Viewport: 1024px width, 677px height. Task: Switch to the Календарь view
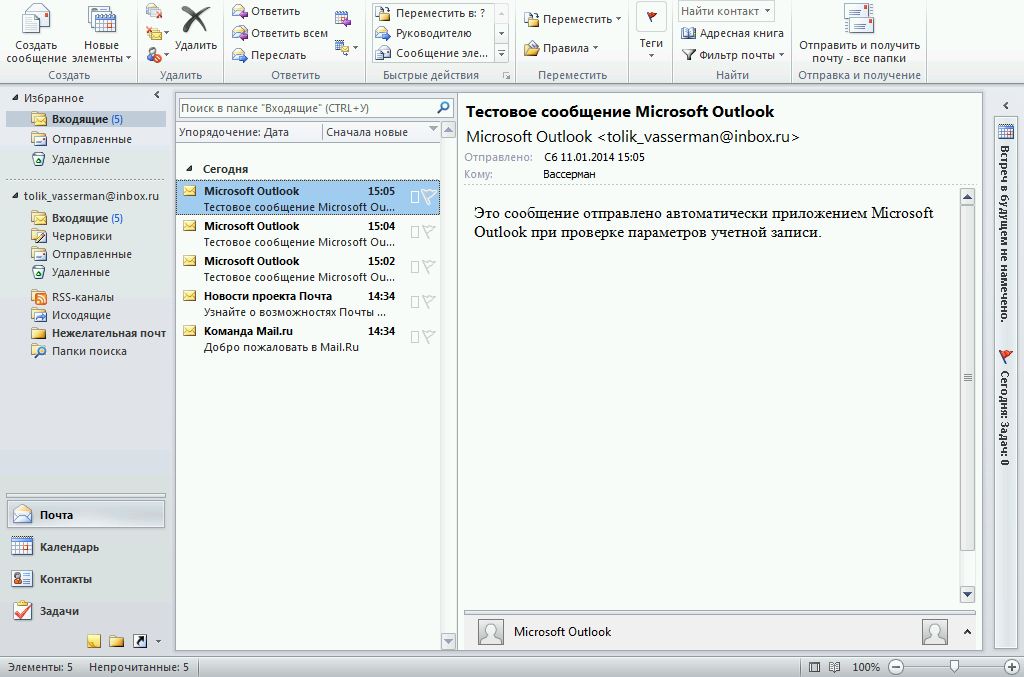pos(86,547)
